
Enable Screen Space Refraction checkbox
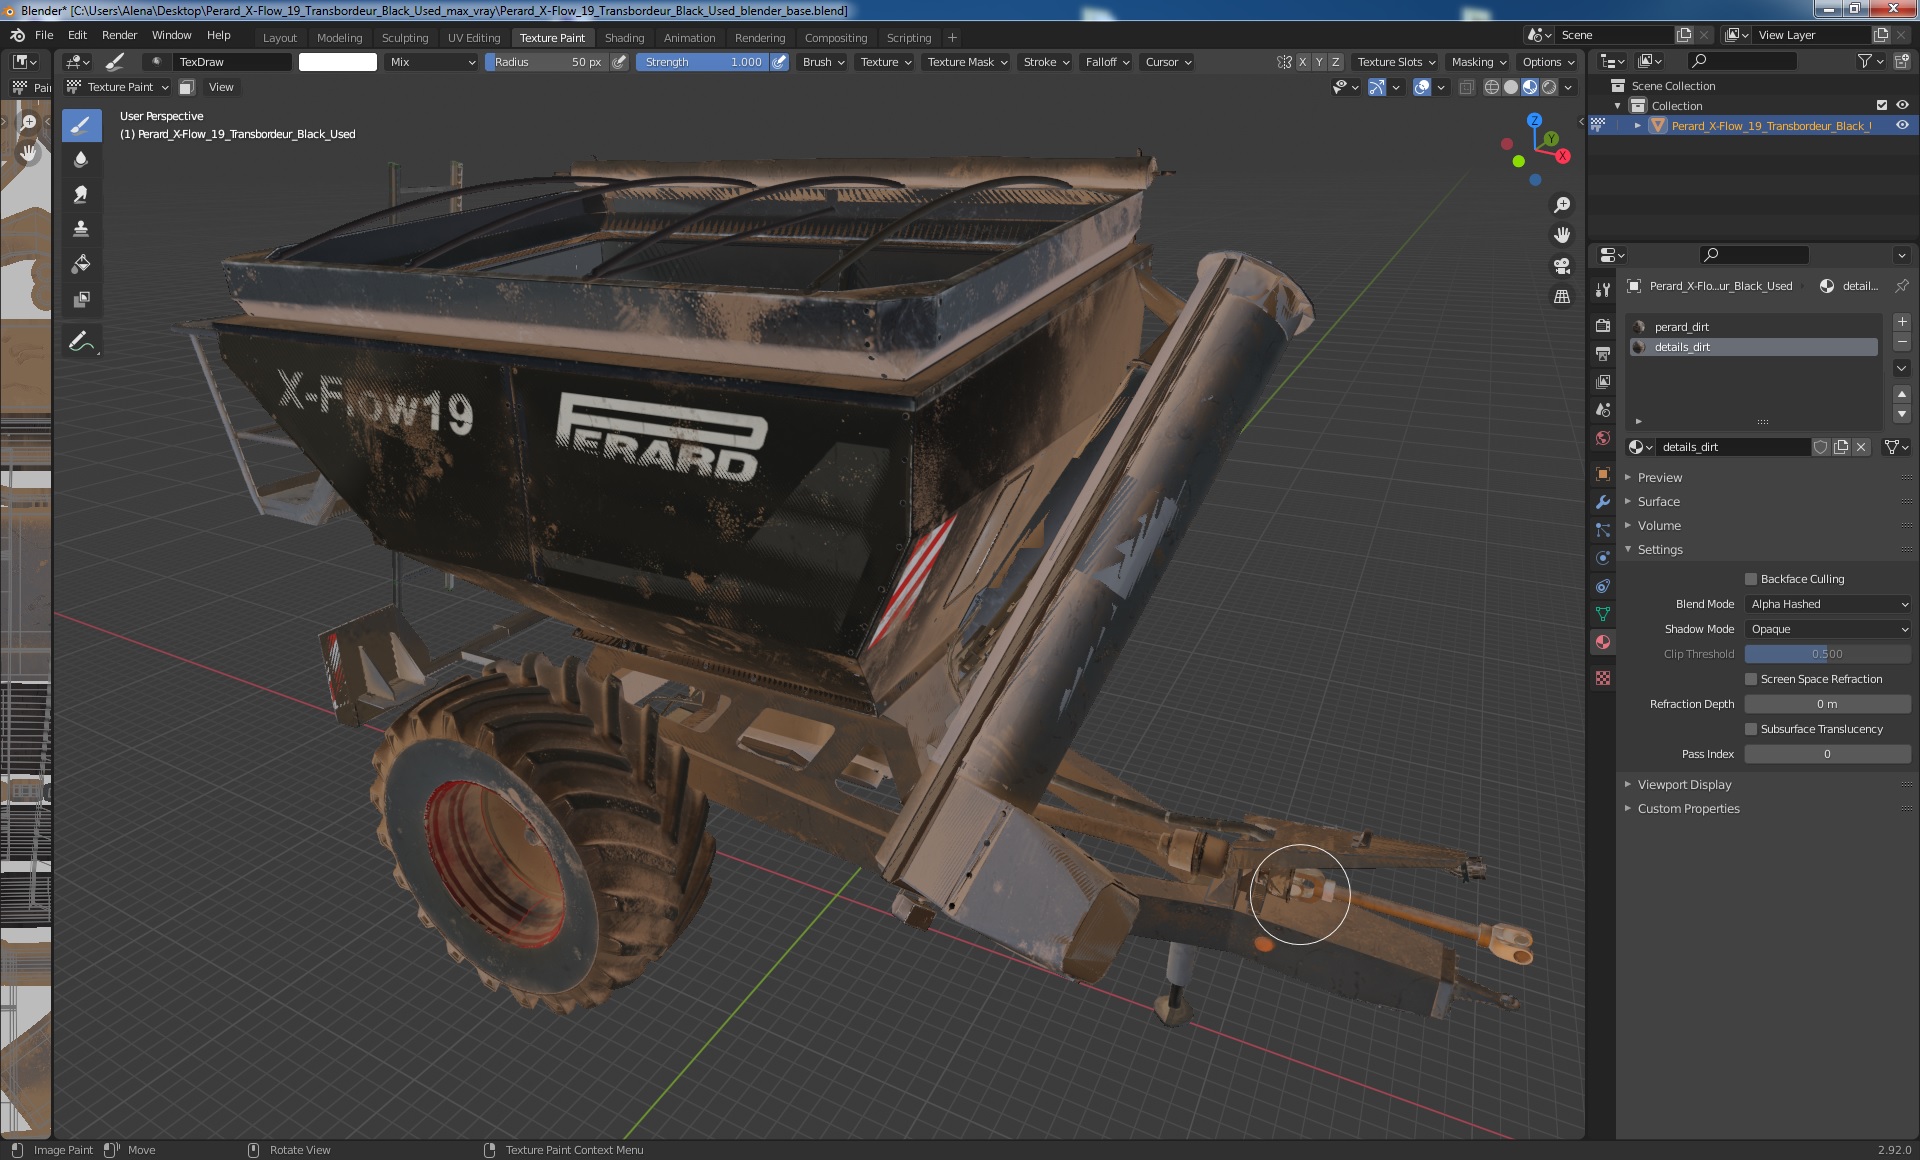click(x=1751, y=679)
